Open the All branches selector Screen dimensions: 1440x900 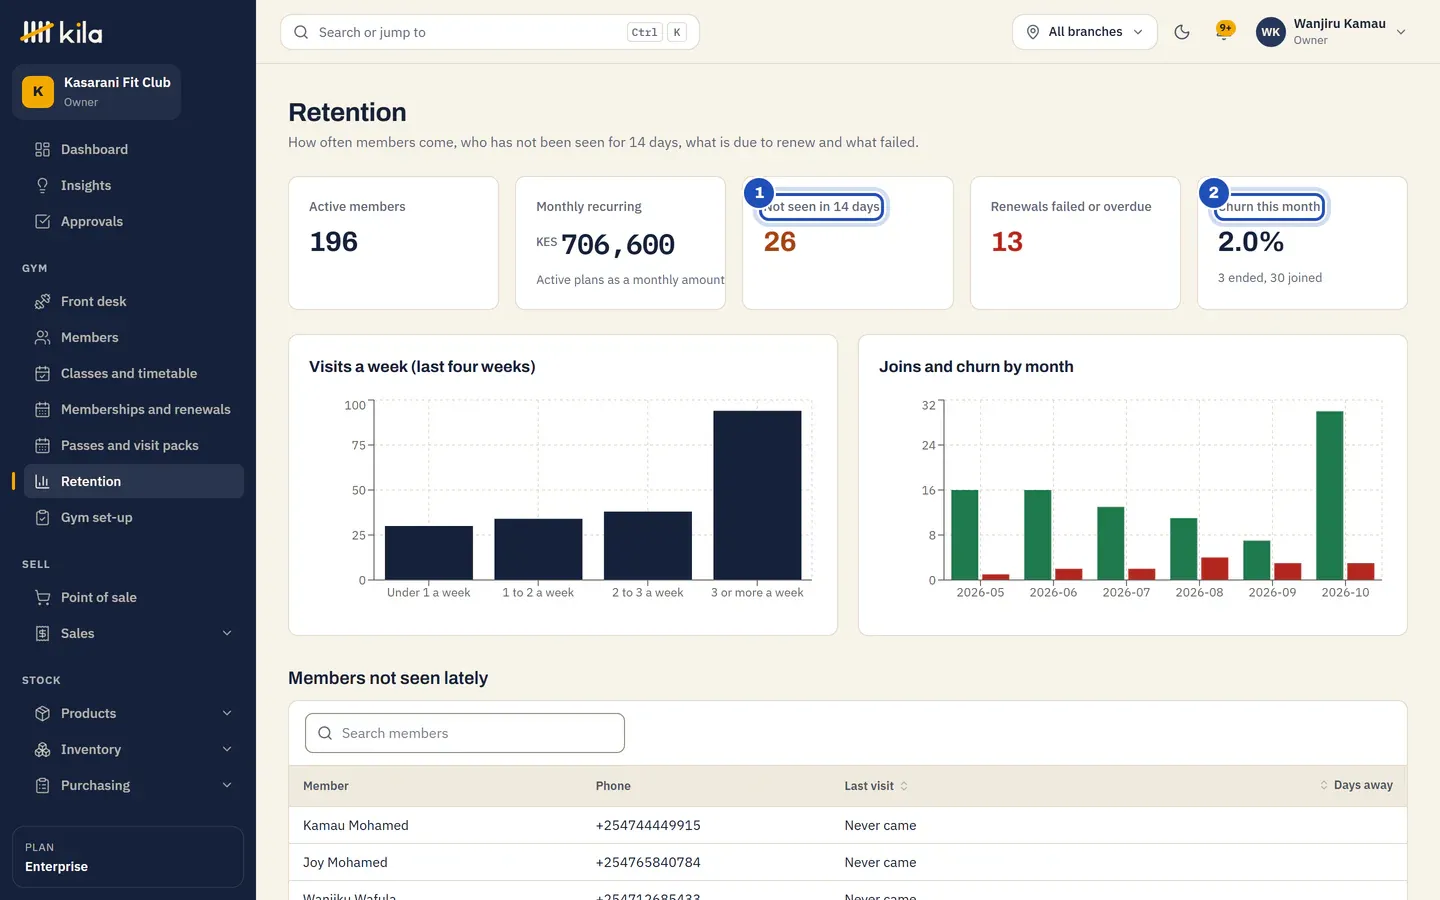(1085, 32)
